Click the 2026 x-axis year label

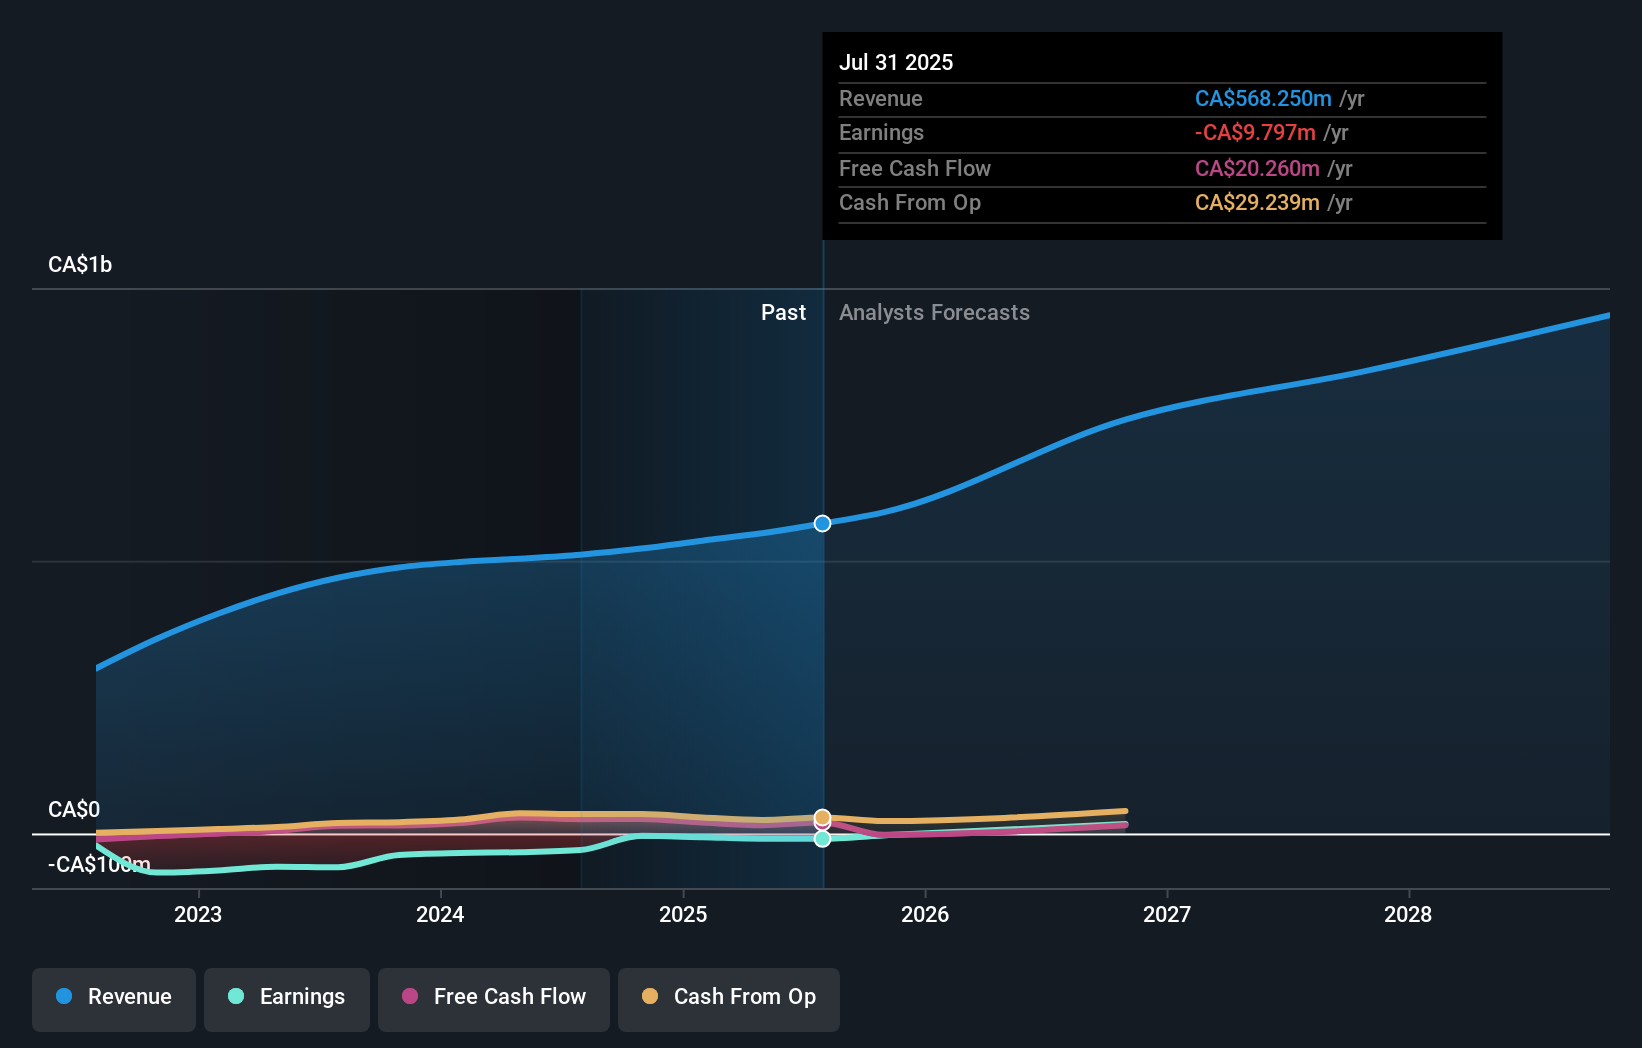pos(925,914)
